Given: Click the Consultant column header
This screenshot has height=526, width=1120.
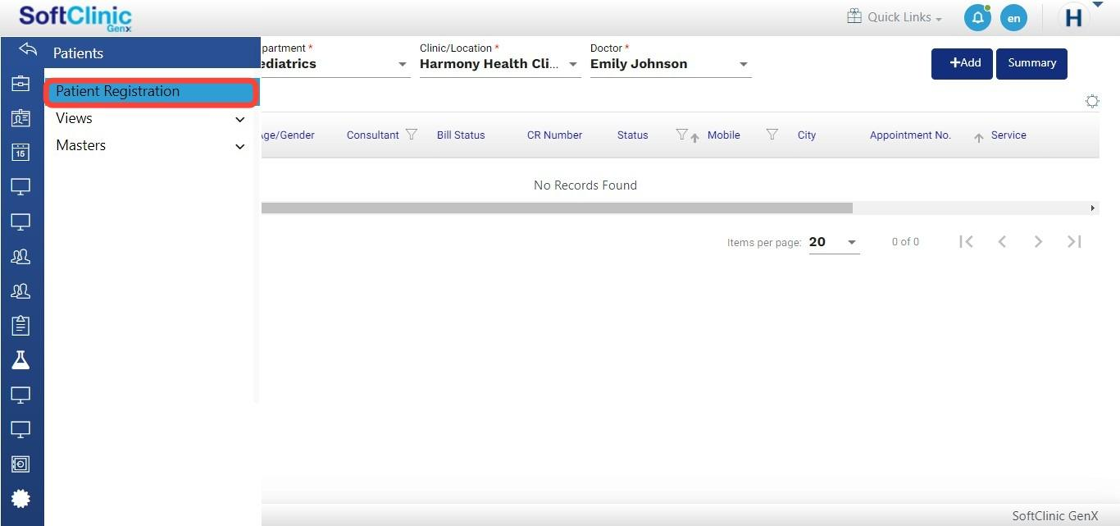Looking at the screenshot, I should (373, 135).
